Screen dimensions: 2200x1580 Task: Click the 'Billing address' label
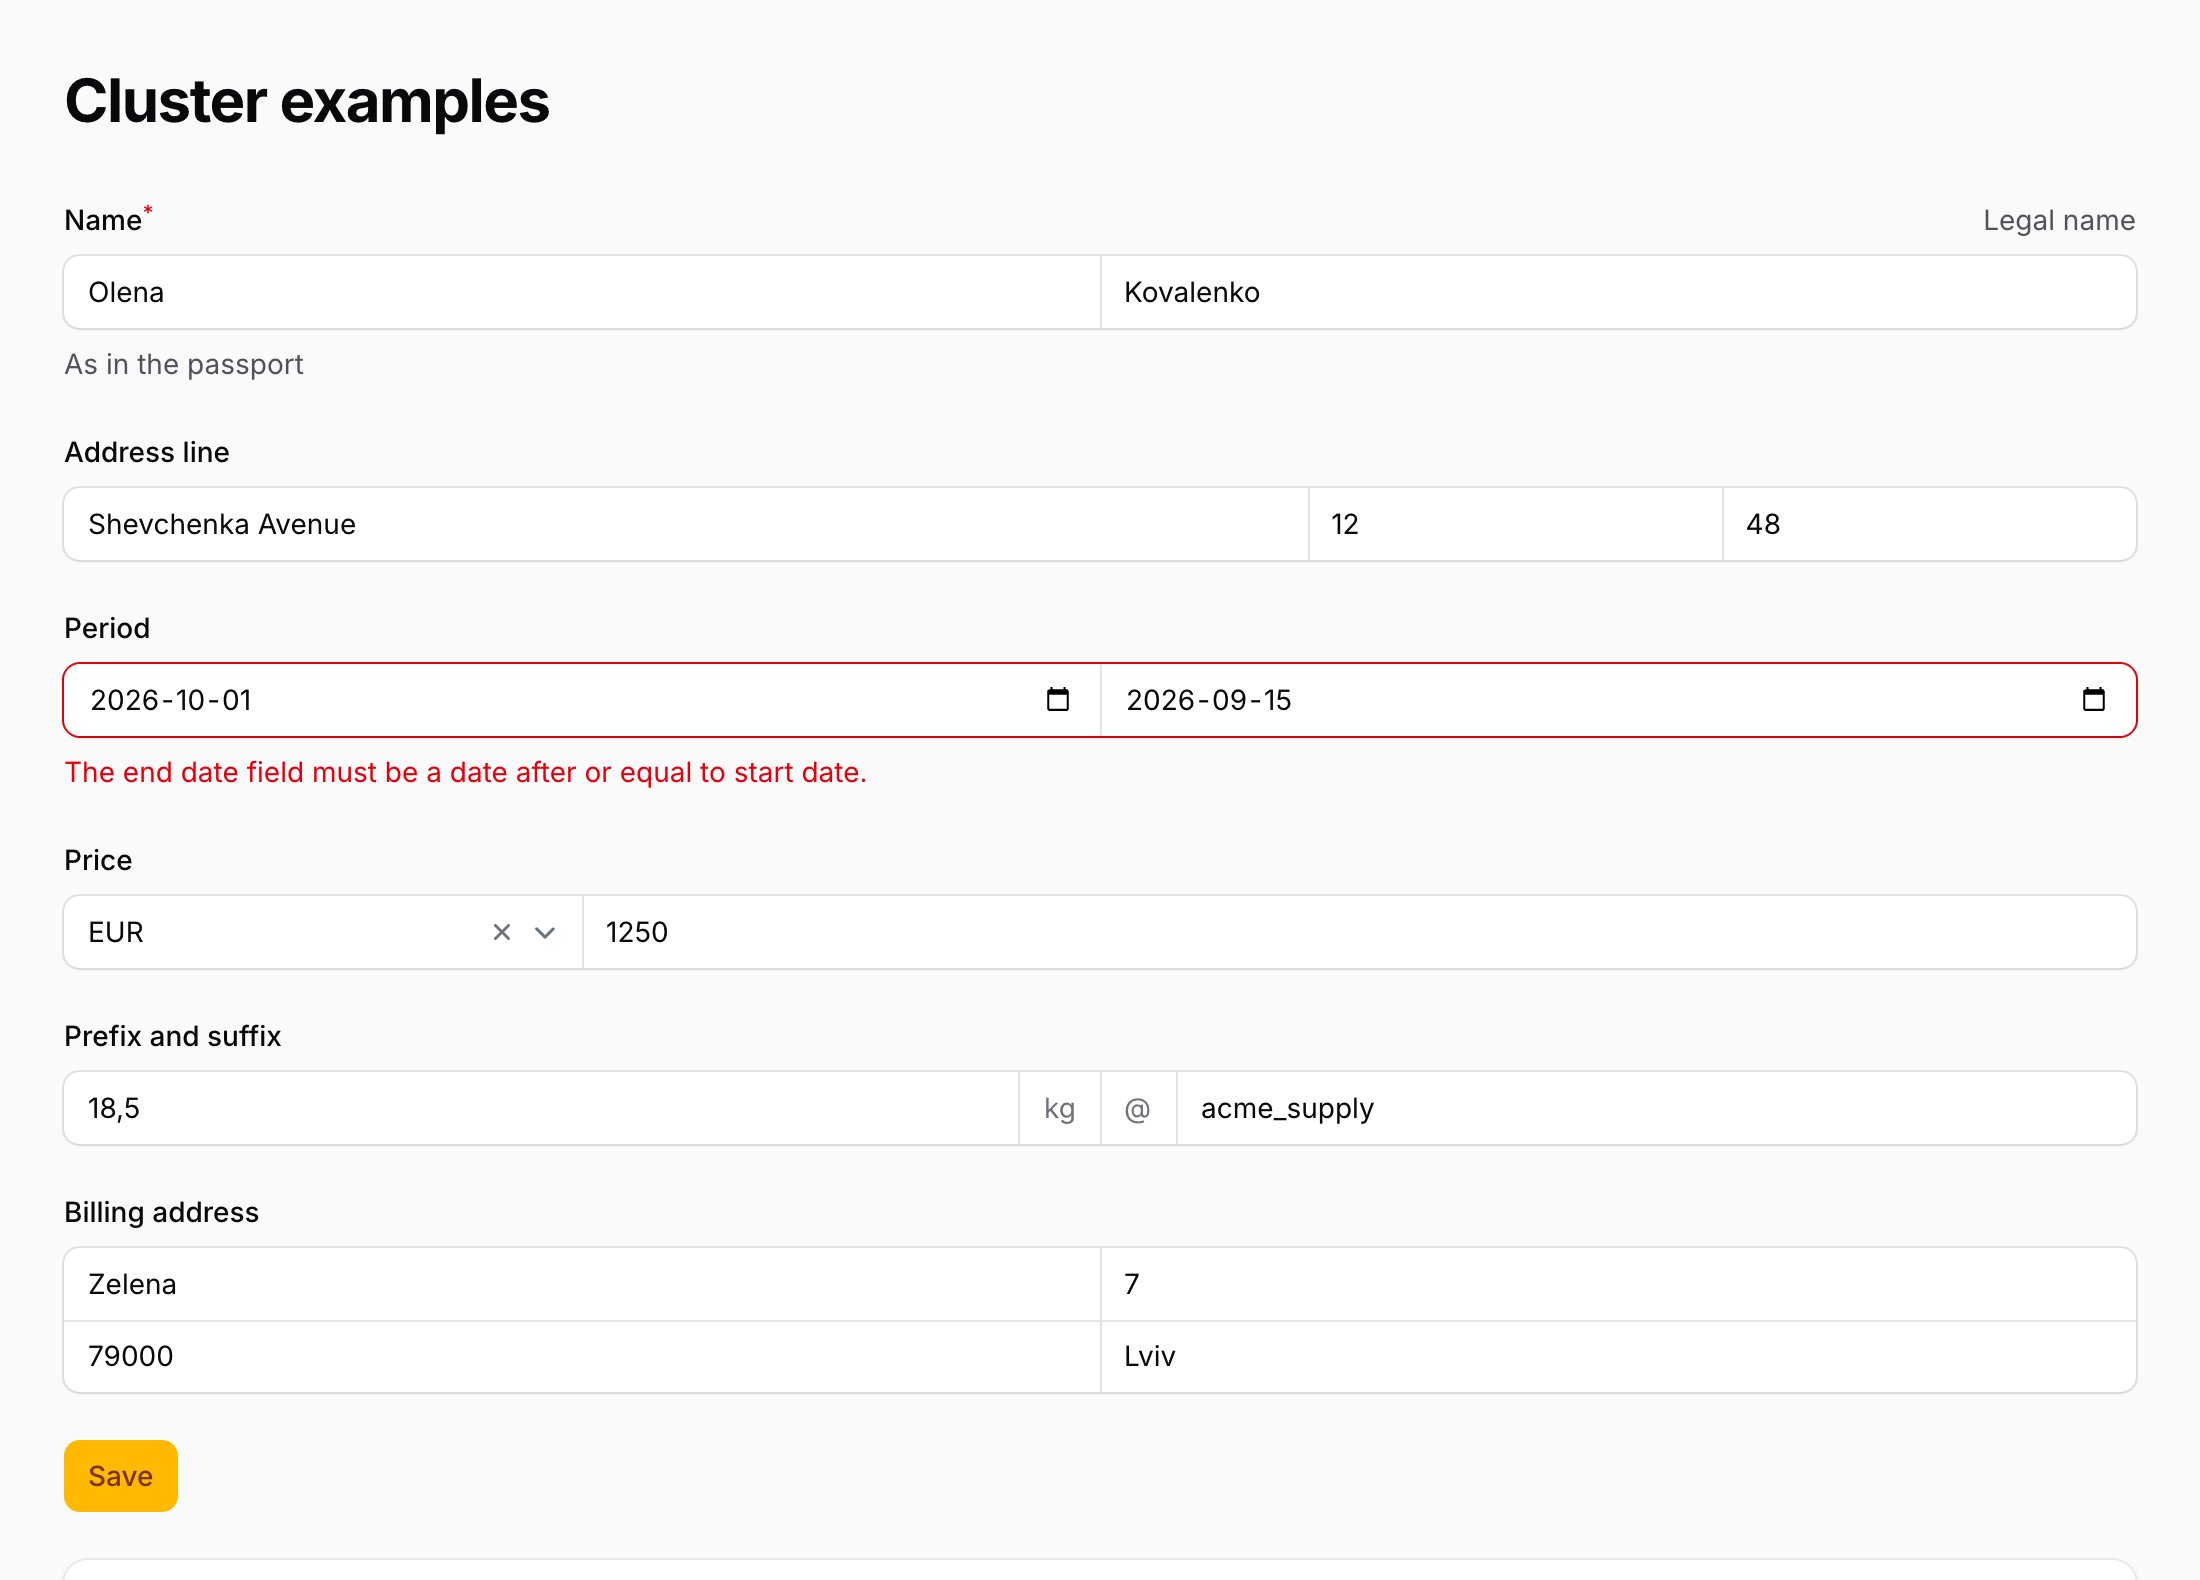(x=162, y=1212)
